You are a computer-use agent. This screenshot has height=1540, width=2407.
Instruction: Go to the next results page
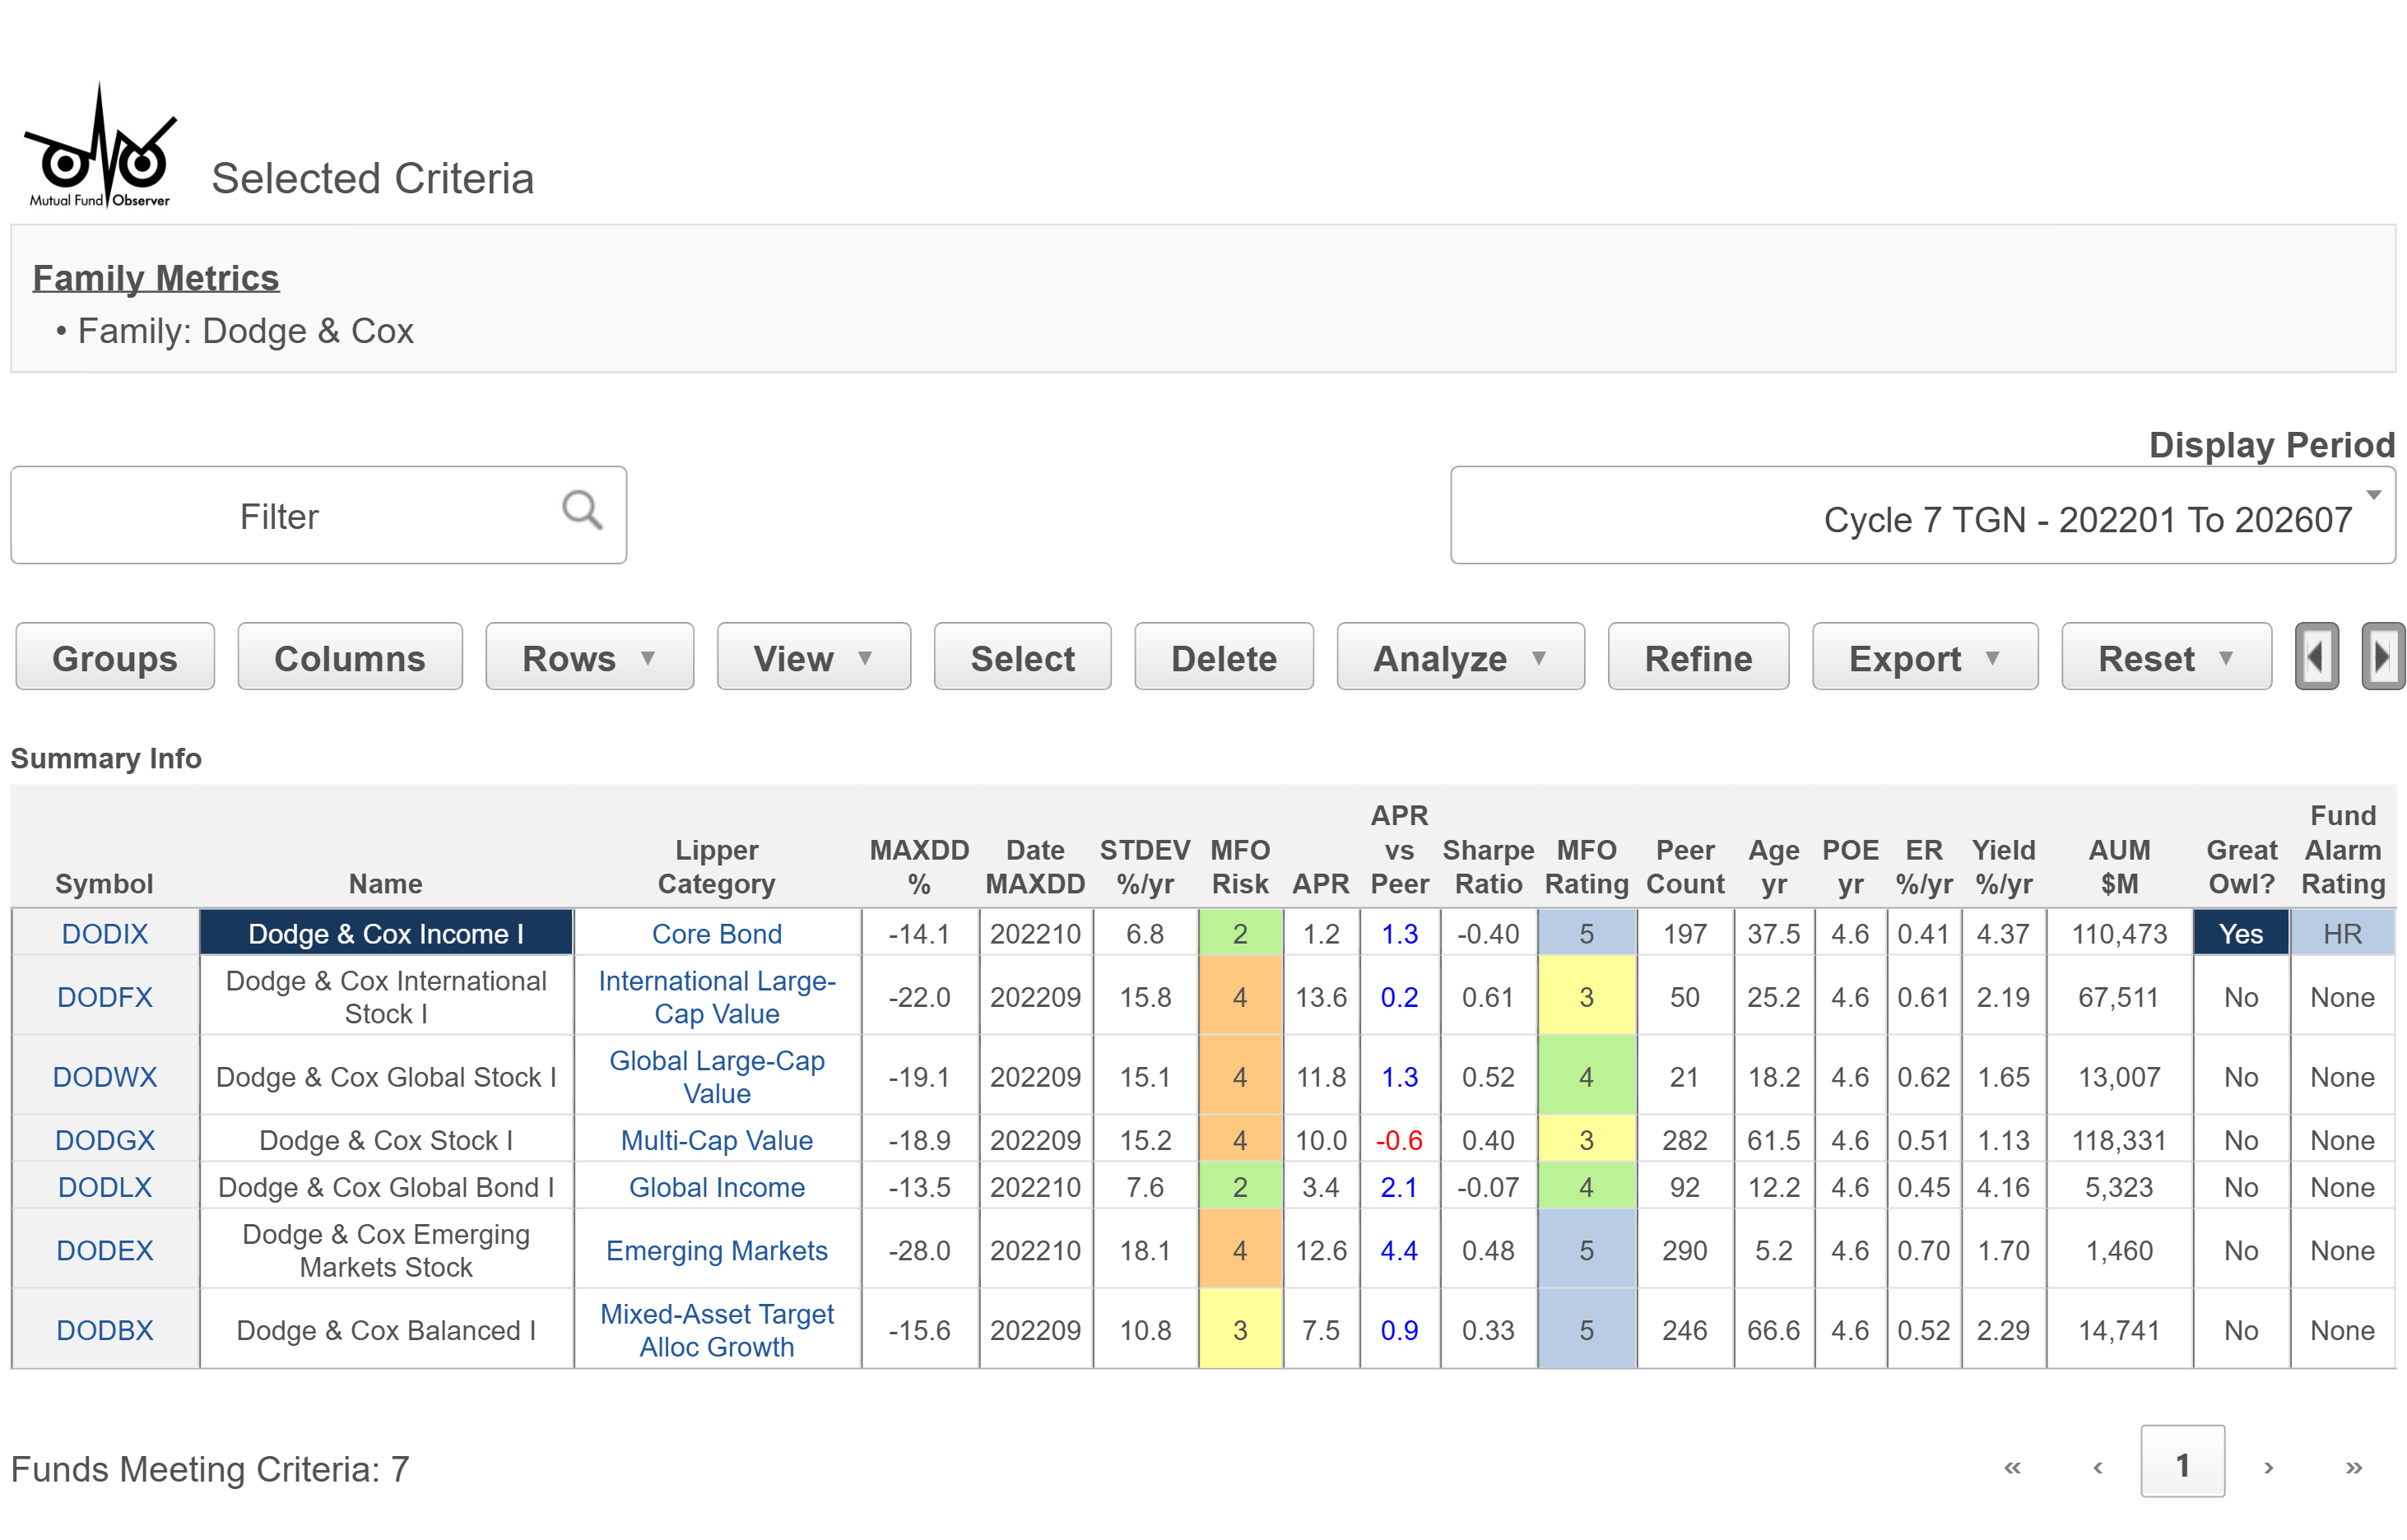(2268, 1467)
